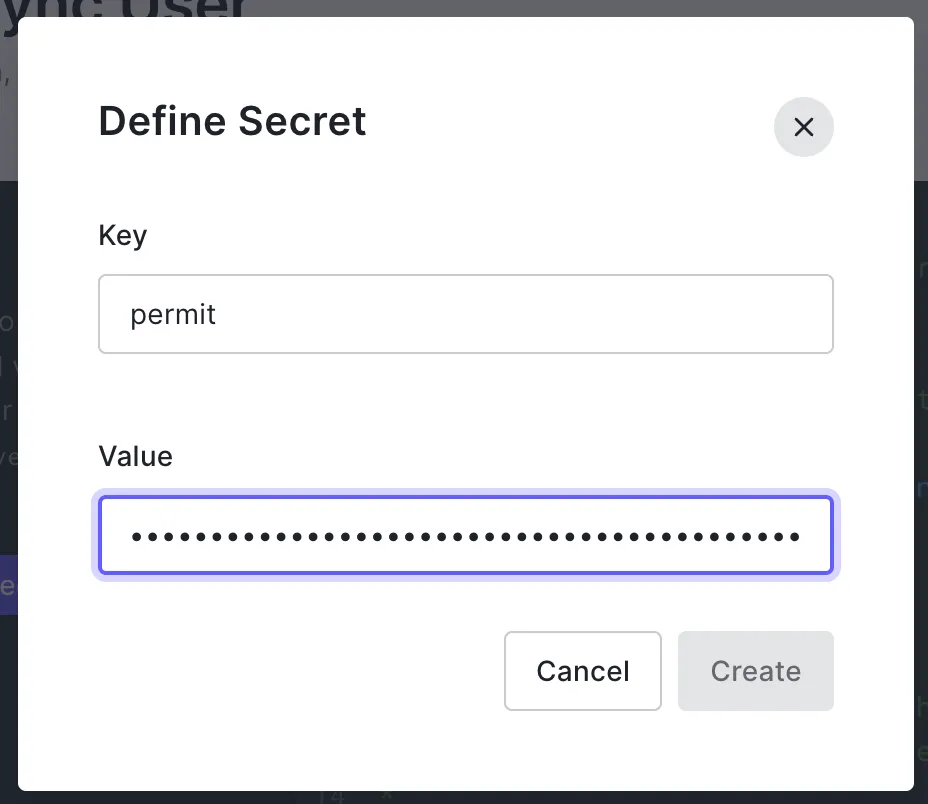Click the Value field label
The width and height of the screenshot is (928, 804).
[x=134, y=456]
